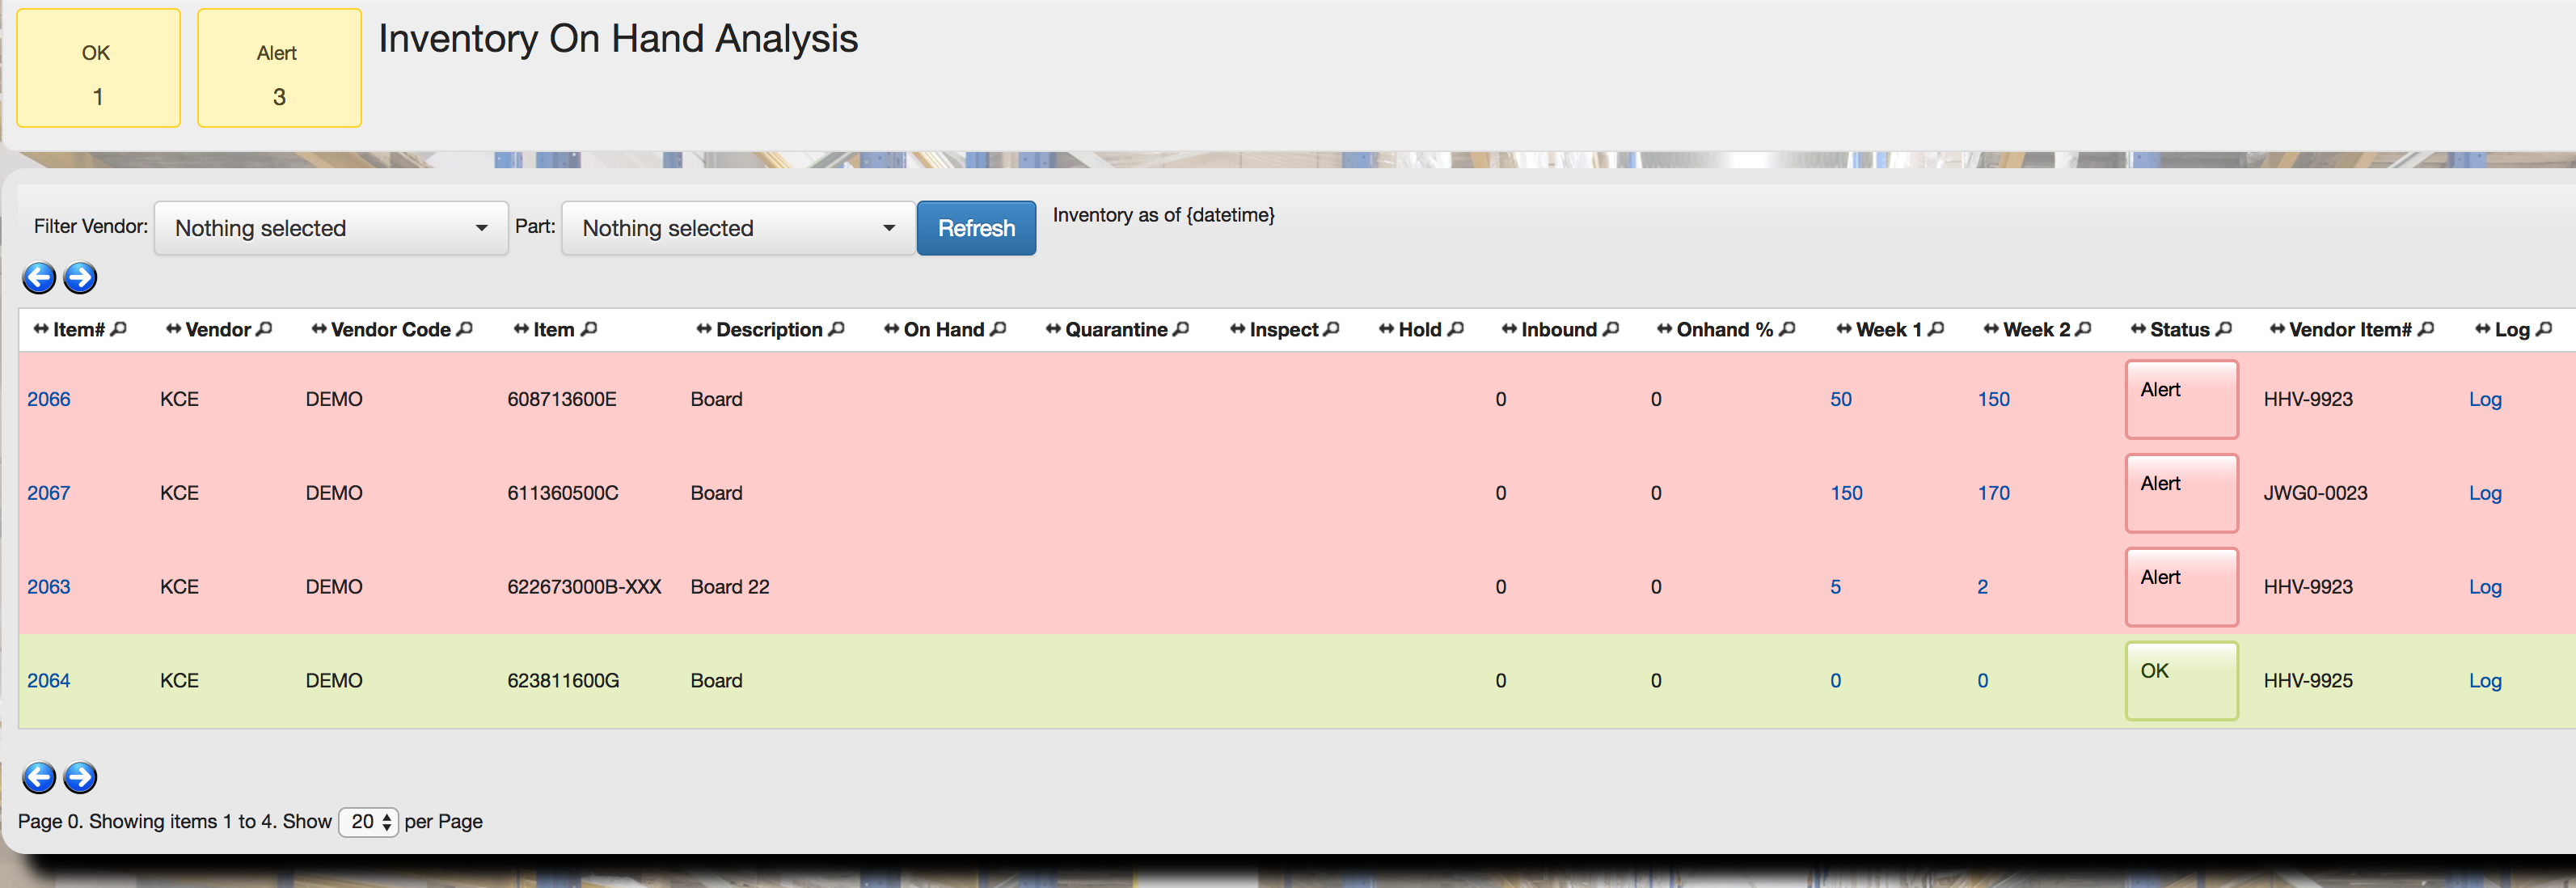Screen dimensions: 2576x888
Task: Open item number 2066 link
Action: click(x=49, y=399)
